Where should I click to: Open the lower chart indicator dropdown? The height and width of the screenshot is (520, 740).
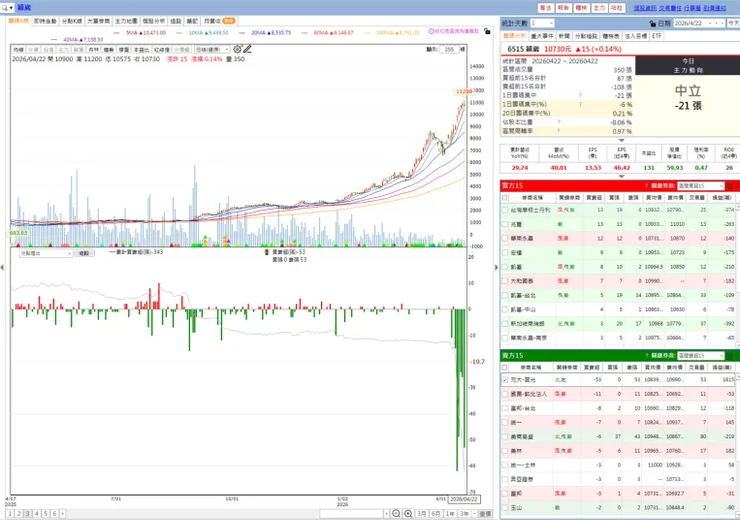pos(45,253)
